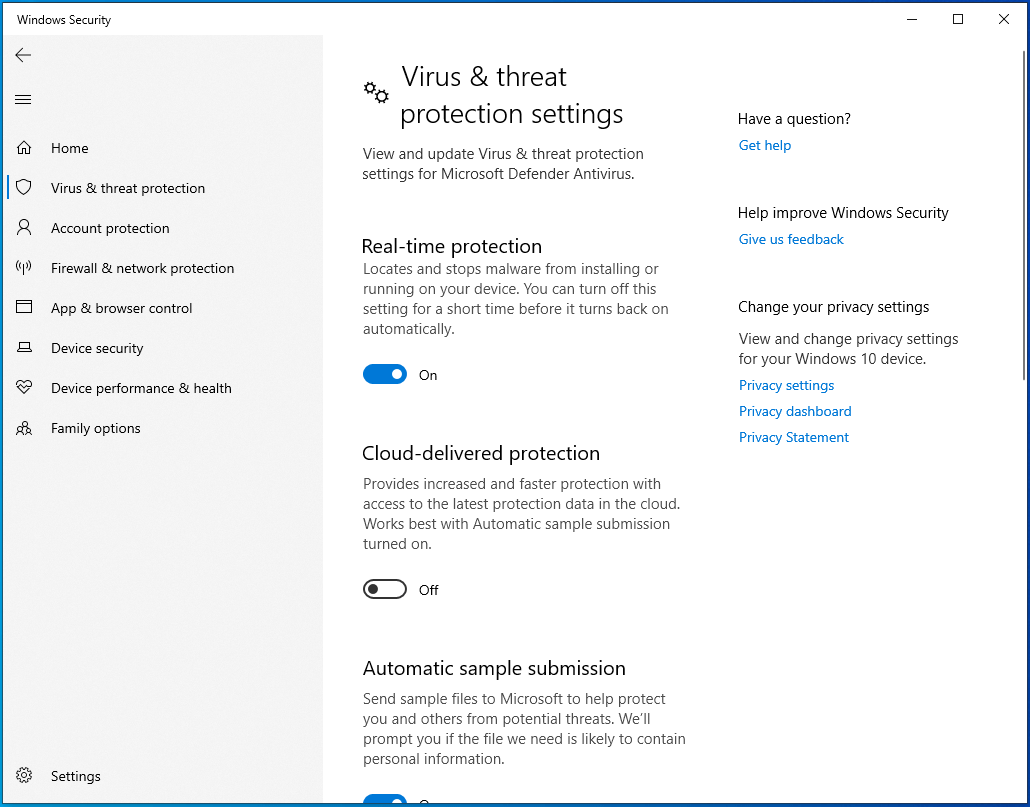Click Give us feedback link
This screenshot has width=1030, height=807.
(791, 239)
